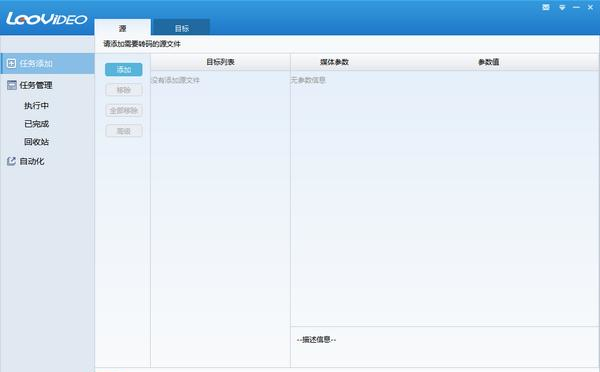
Task: Click the 移除 button
Action: (x=124, y=90)
